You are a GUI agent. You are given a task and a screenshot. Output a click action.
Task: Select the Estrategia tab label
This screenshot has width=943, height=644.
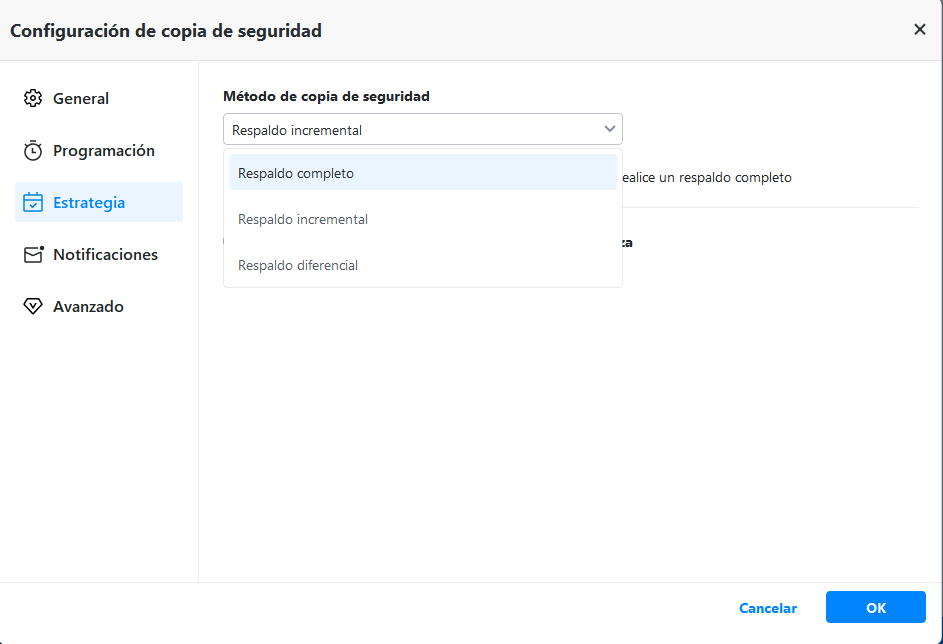[89, 203]
